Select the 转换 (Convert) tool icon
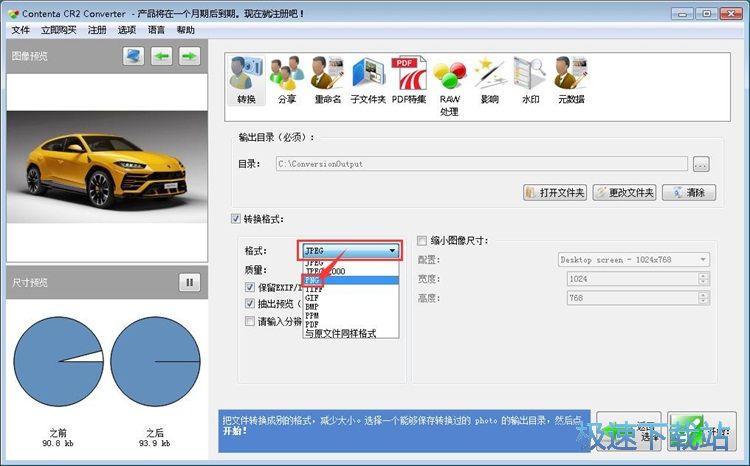This screenshot has height=466, width=750. point(246,80)
